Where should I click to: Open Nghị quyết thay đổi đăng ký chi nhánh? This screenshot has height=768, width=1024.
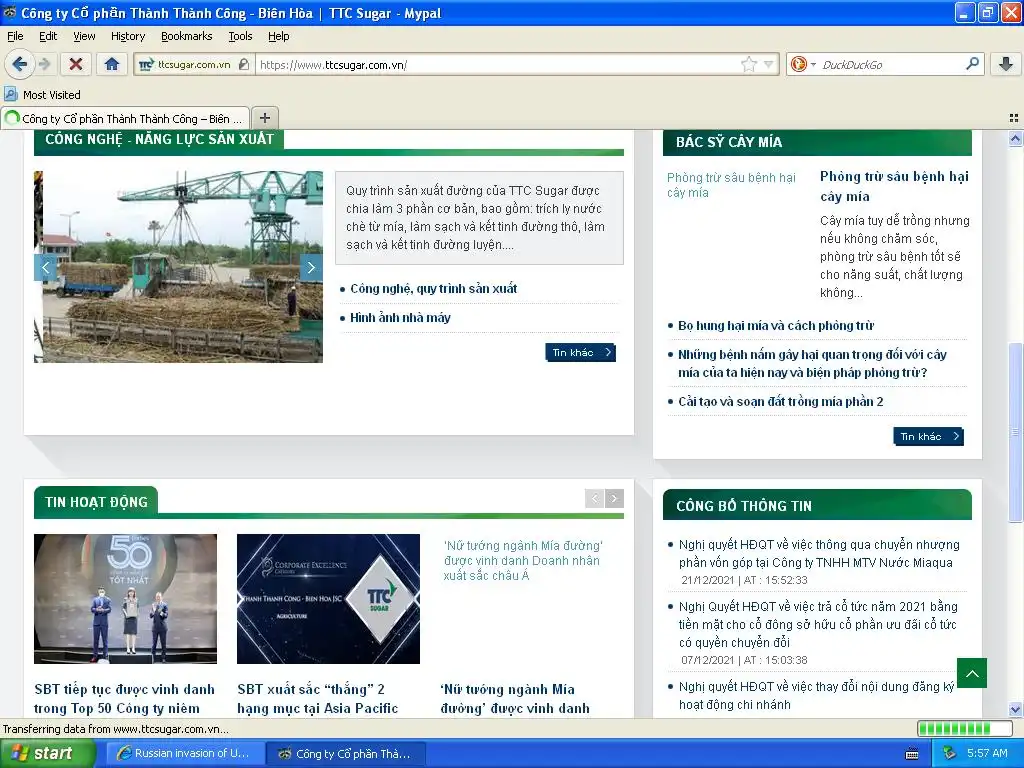816,696
